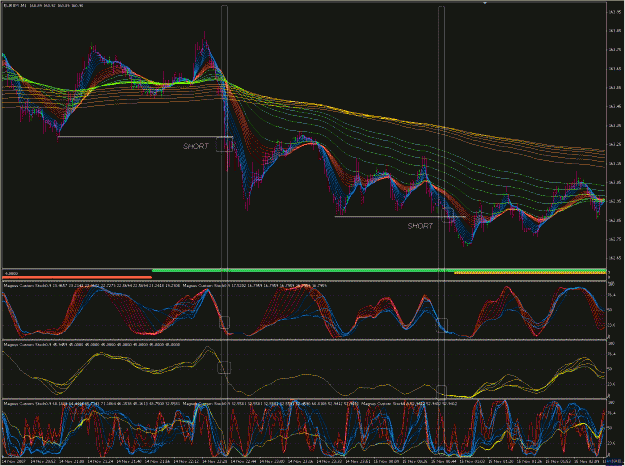Click the '14 Nov 21:24' time label on the time axis
The height and width of the screenshot is (466, 625).
click(100, 461)
